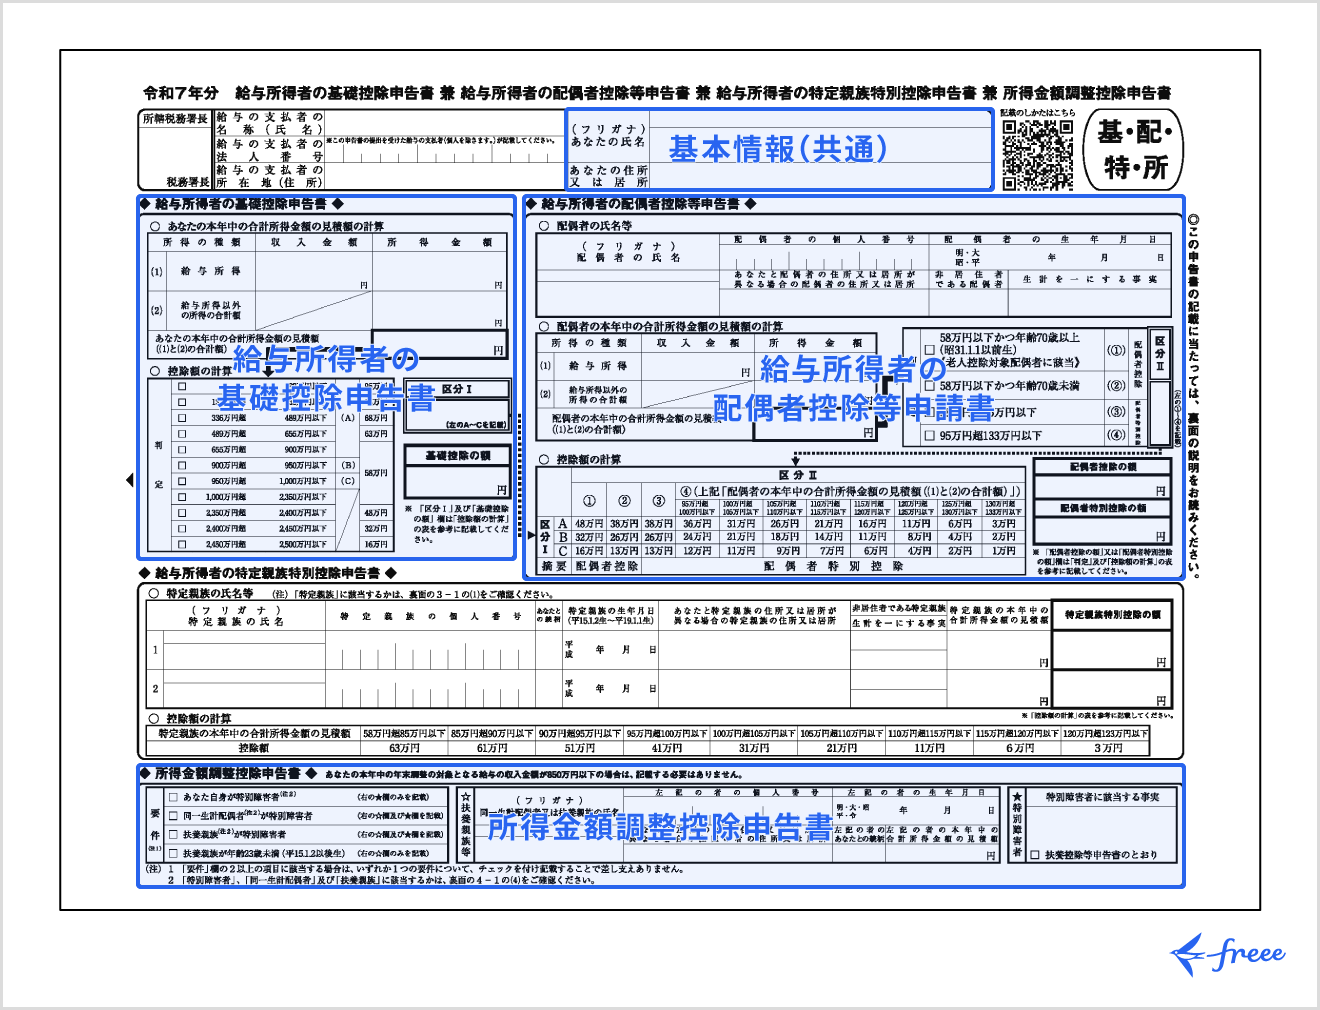Image resolution: width=1320 pixels, height=1010 pixels.
Task: Select the 基本情報(共通) highlighted section
Action: tap(778, 149)
